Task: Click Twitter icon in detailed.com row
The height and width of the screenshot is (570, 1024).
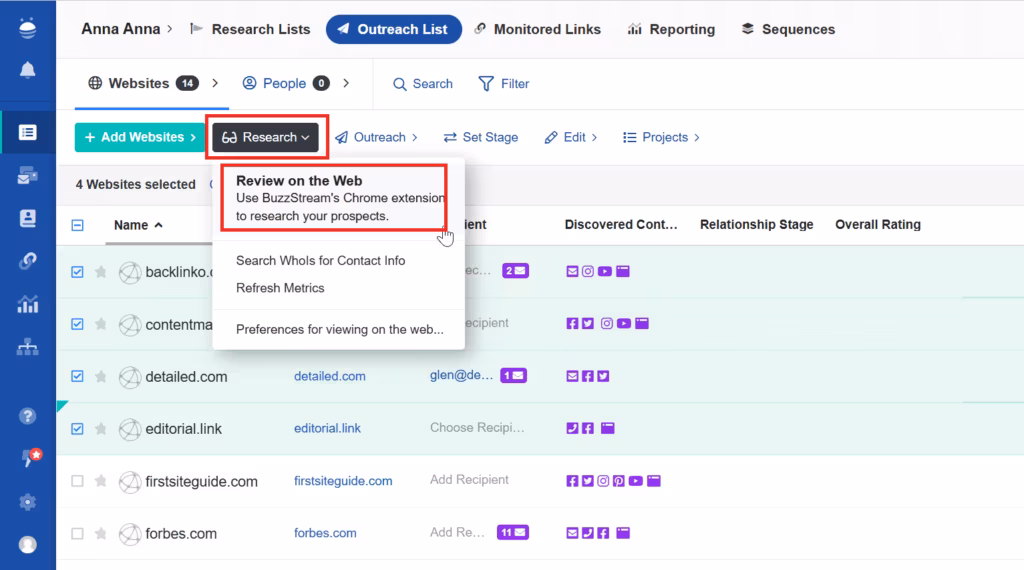Action: [x=603, y=376]
